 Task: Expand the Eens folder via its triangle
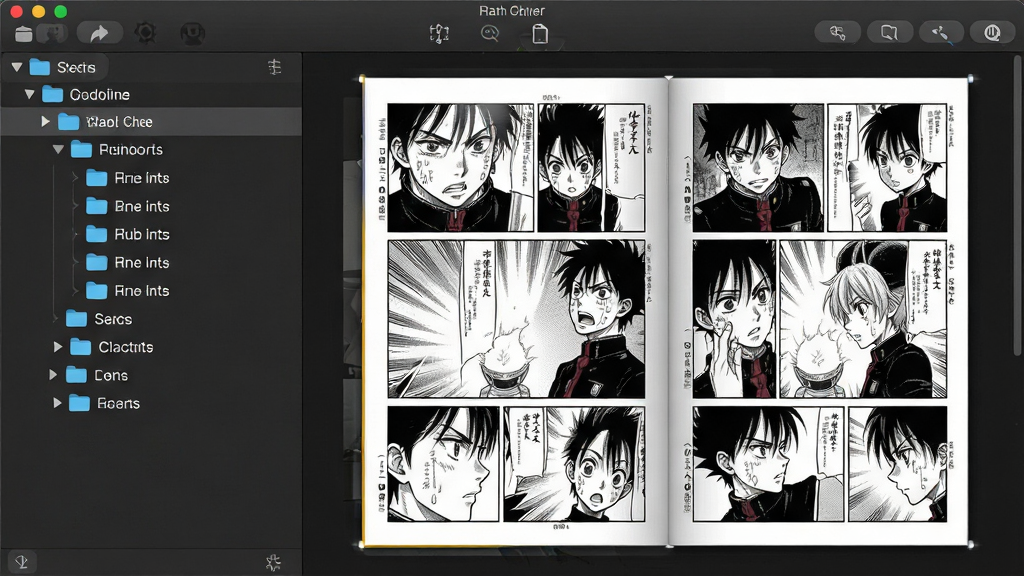coord(53,375)
